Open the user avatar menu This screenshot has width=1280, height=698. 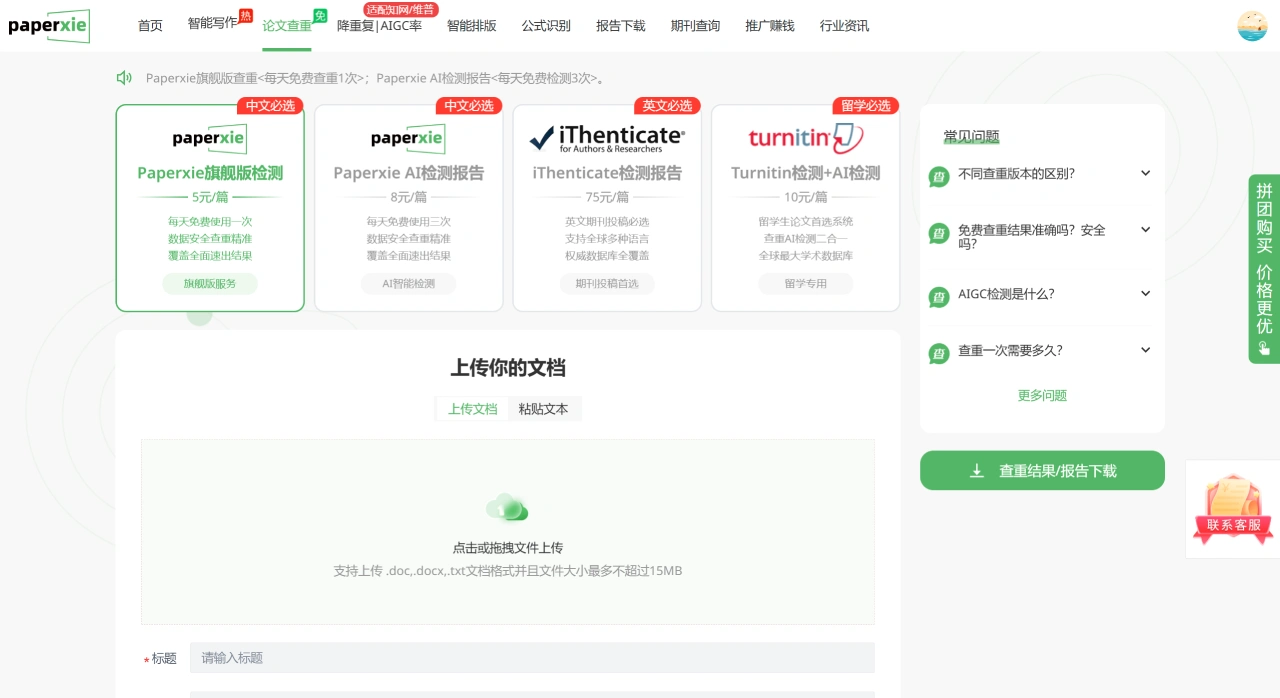coord(1251,24)
